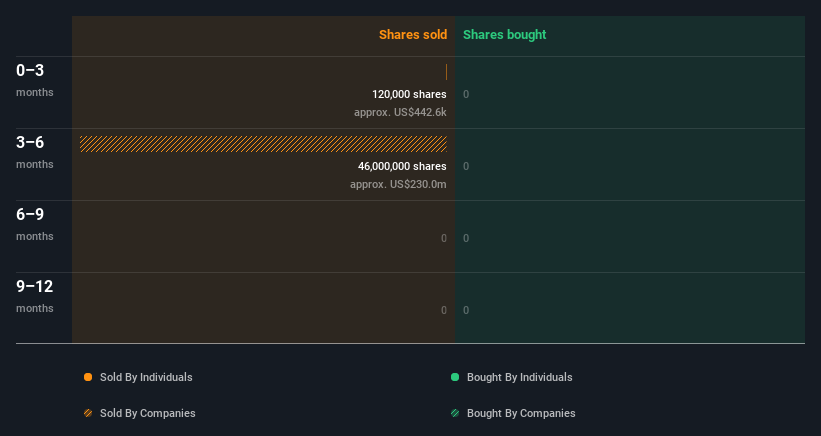821x436 pixels.
Task: Click the 46,000,000 shares value
Action: 402,166
